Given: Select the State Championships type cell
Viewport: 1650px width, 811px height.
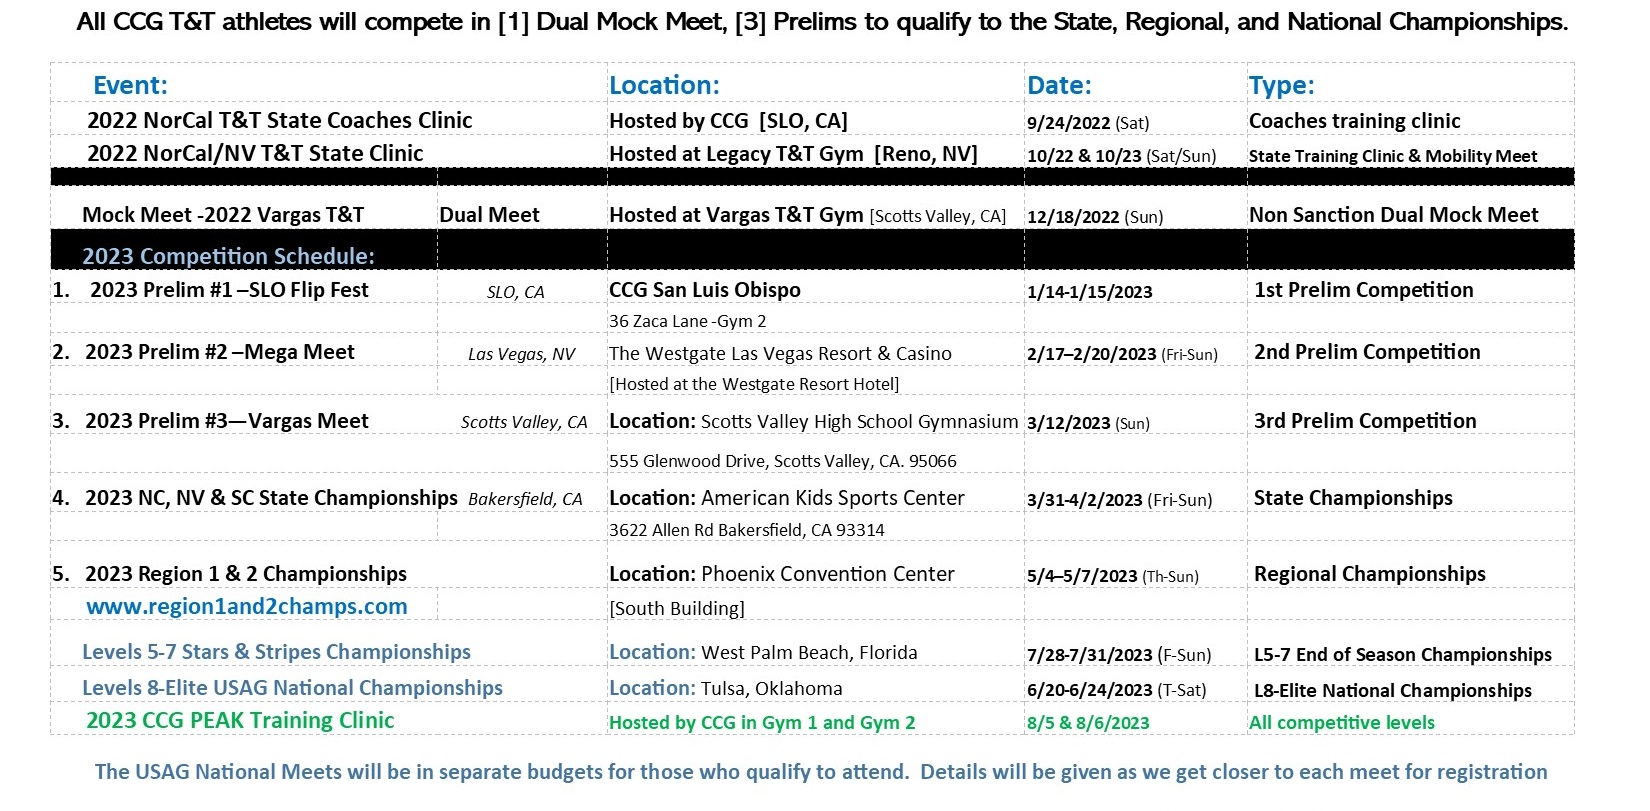Looking at the screenshot, I should (x=1353, y=498).
